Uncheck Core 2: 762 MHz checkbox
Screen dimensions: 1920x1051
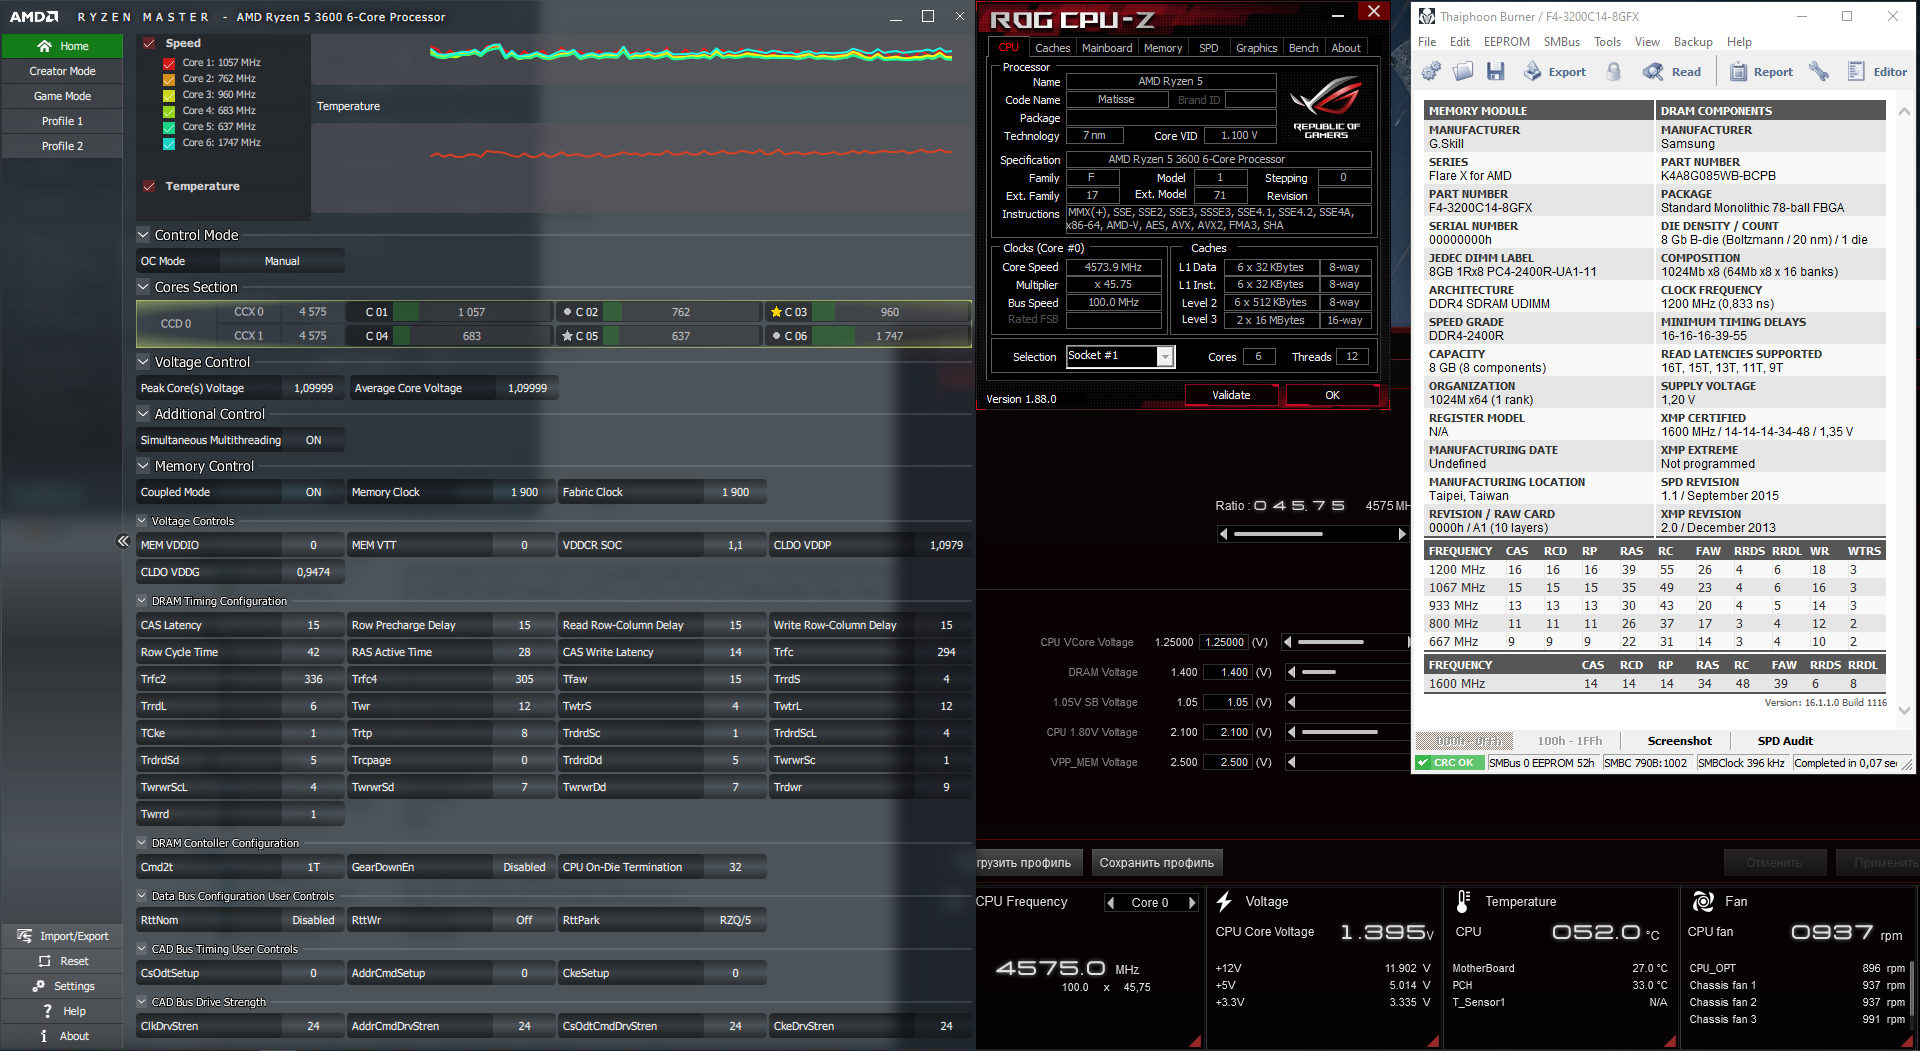(169, 79)
